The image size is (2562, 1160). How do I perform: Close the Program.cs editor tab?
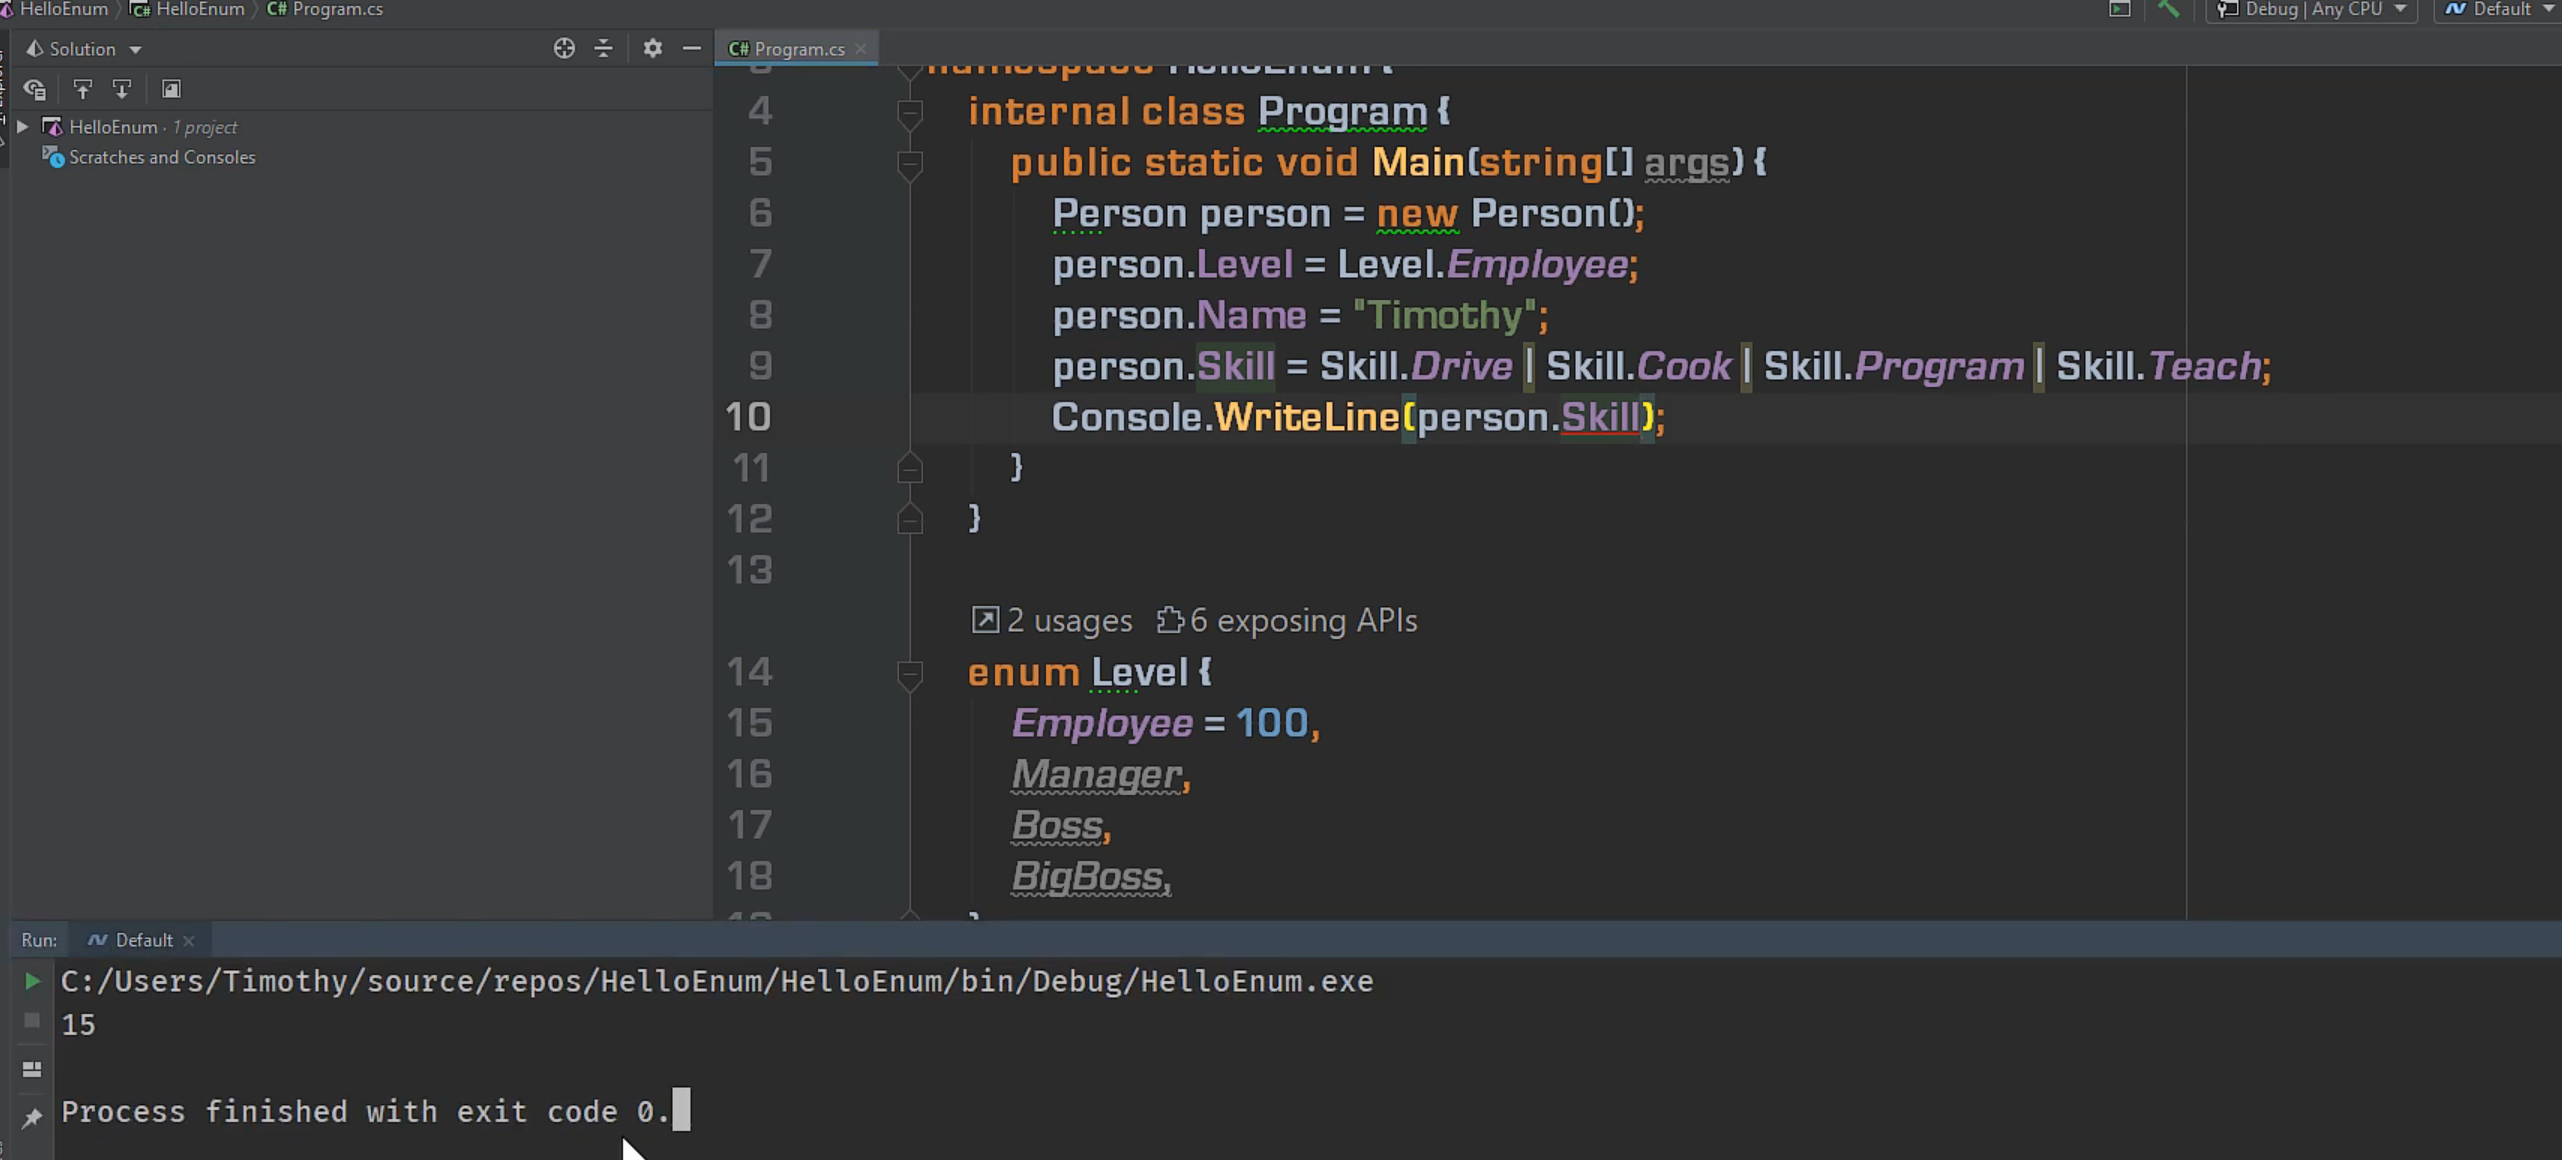(861, 48)
